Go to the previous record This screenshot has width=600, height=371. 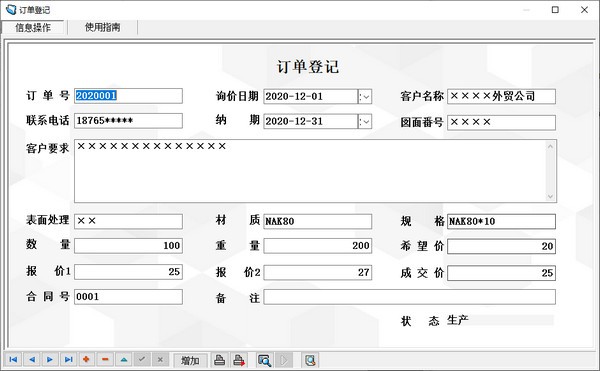coord(32,360)
